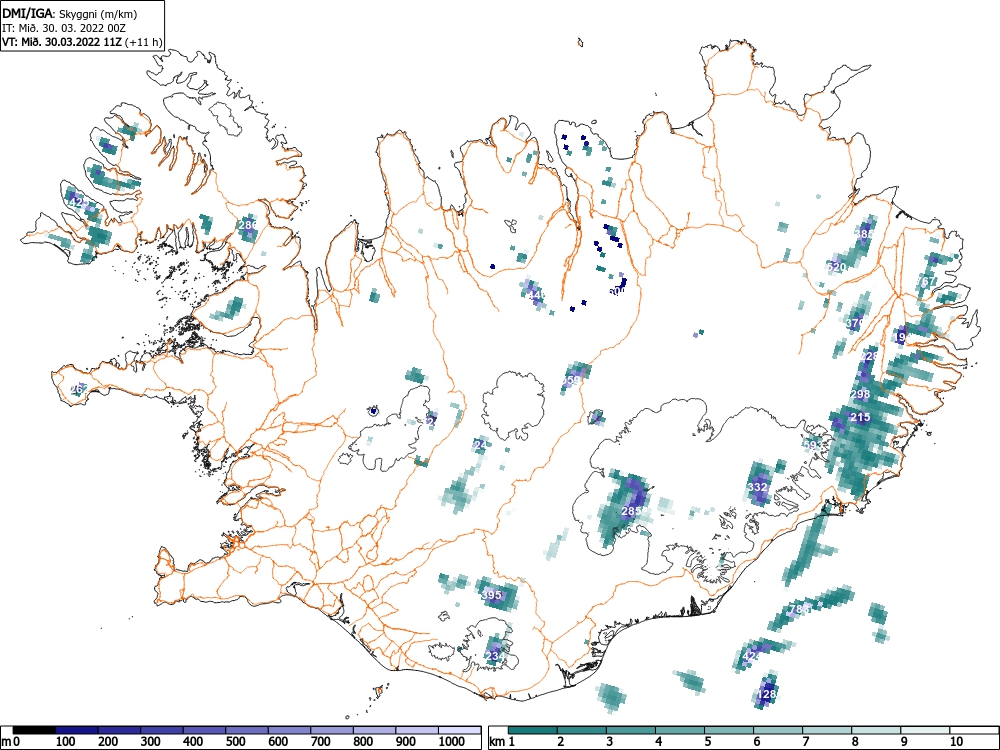1000x750 pixels.
Task: Click the map value label "234"
Action: [x=495, y=656]
